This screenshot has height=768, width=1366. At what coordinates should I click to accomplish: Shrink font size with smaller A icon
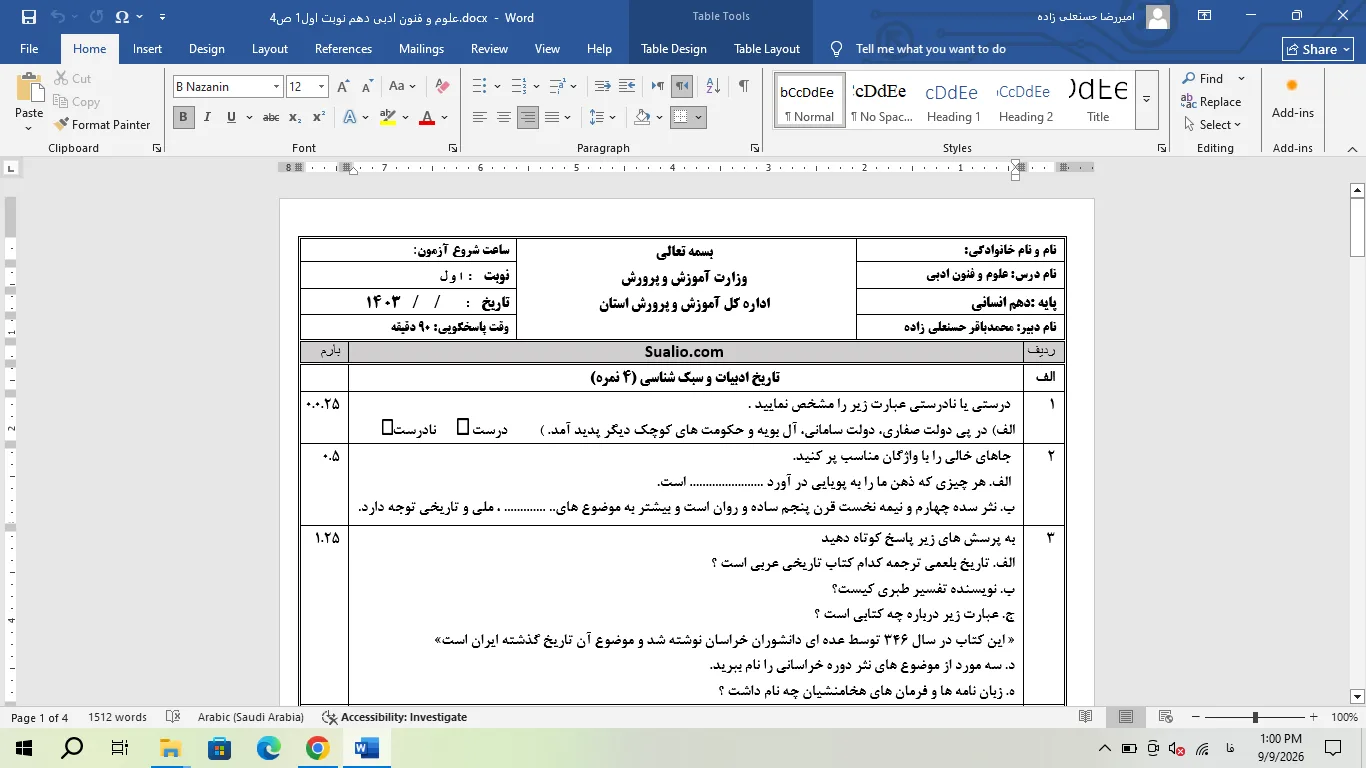tap(367, 87)
